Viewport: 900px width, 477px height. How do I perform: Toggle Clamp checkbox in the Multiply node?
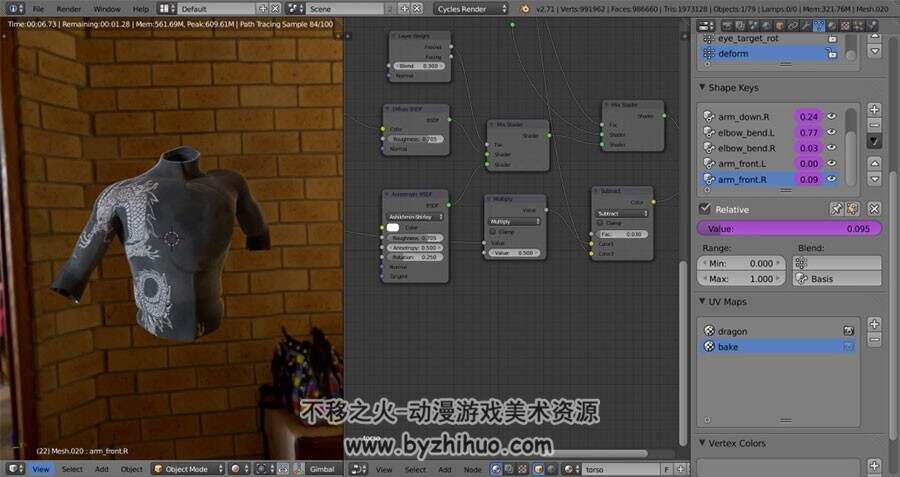(493, 231)
